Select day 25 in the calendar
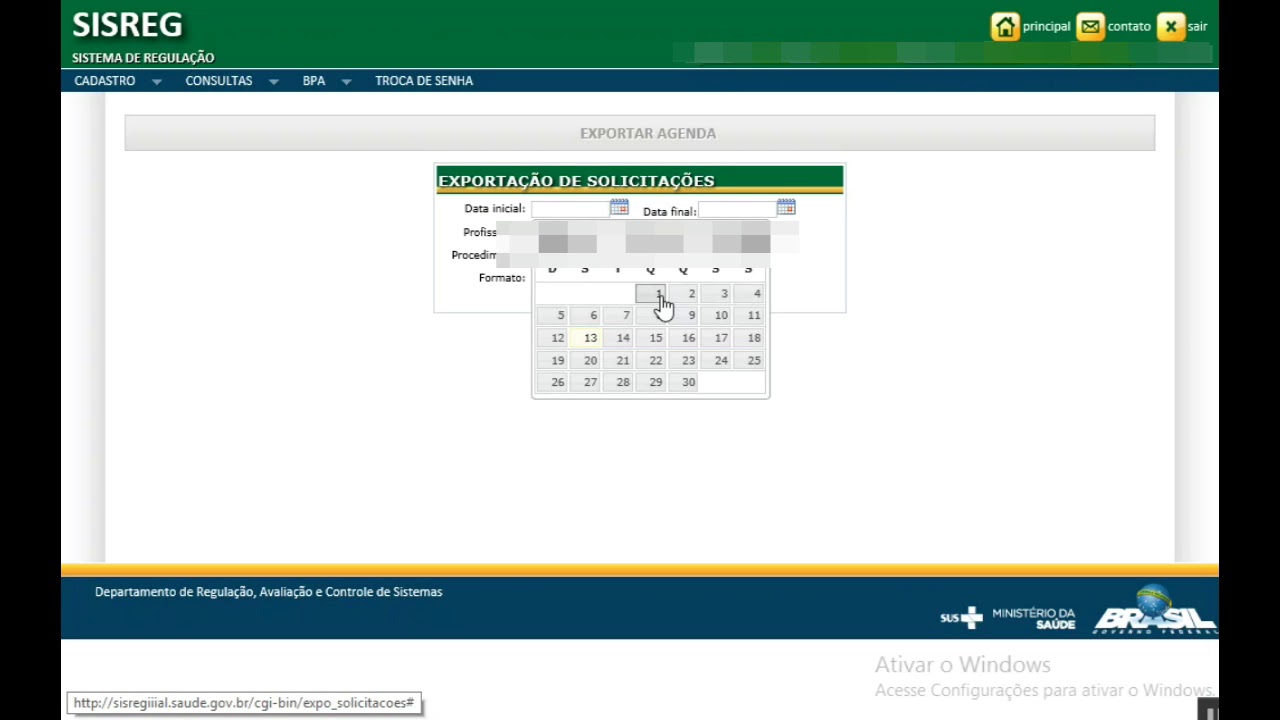The image size is (1280, 720). pos(749,360)
